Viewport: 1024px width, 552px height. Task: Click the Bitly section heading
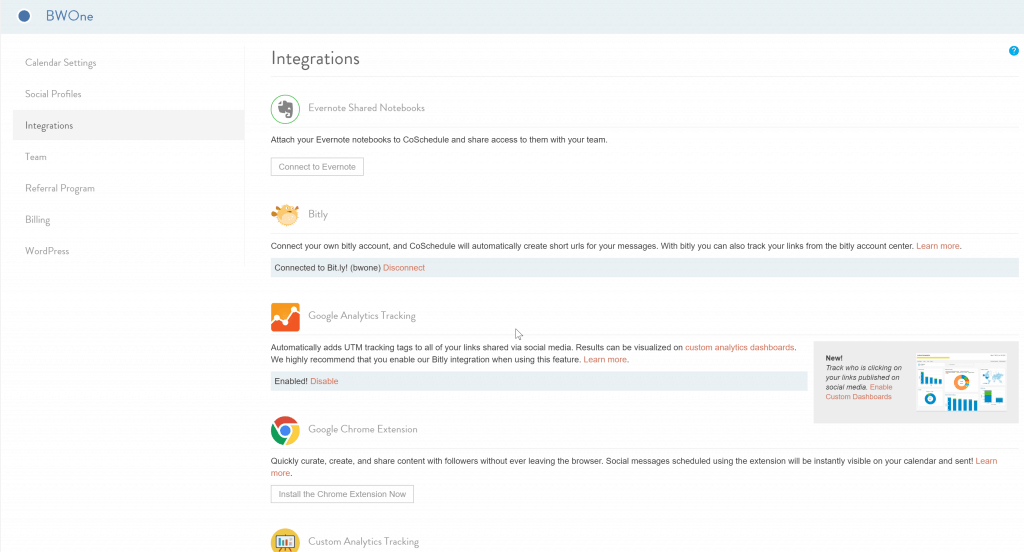[x=318, y=214]
